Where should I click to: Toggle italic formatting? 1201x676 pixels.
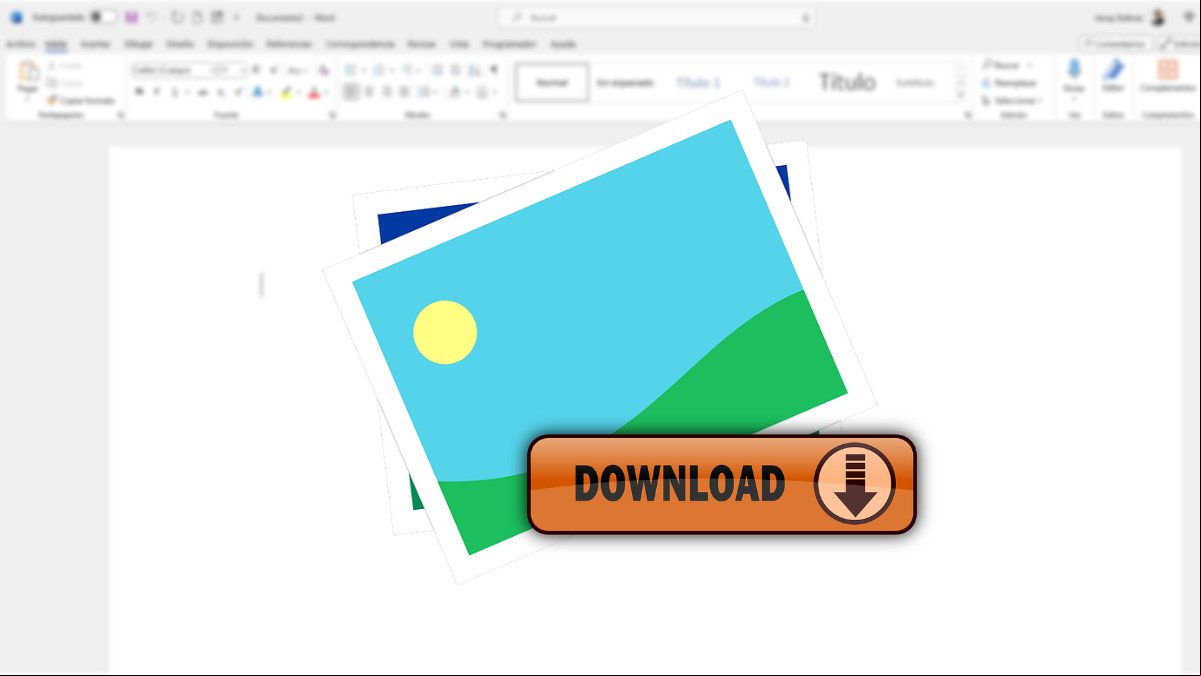[156, 92]
